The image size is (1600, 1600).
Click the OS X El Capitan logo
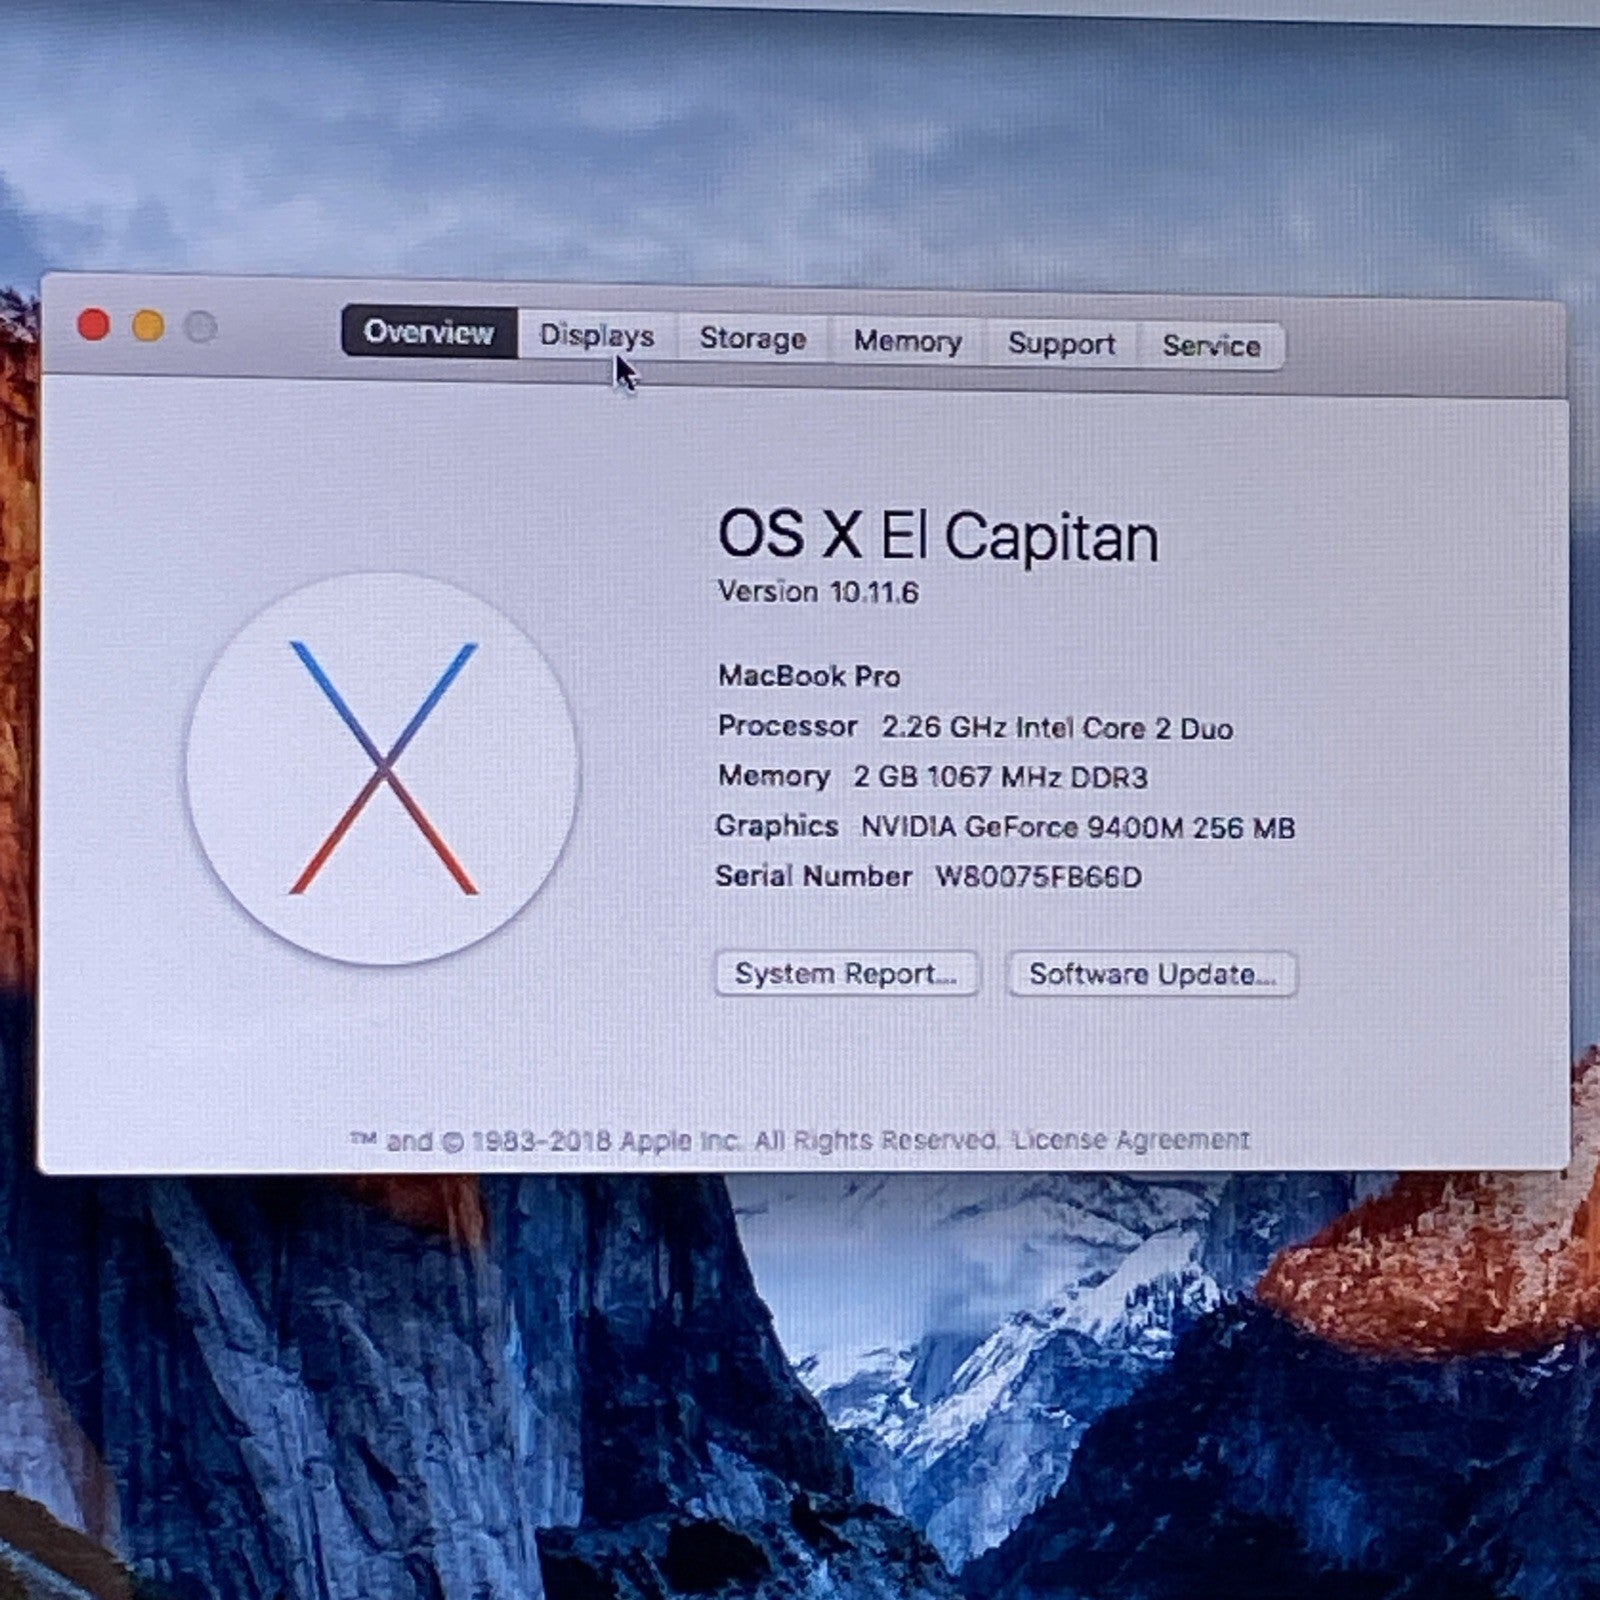point(382,768)
